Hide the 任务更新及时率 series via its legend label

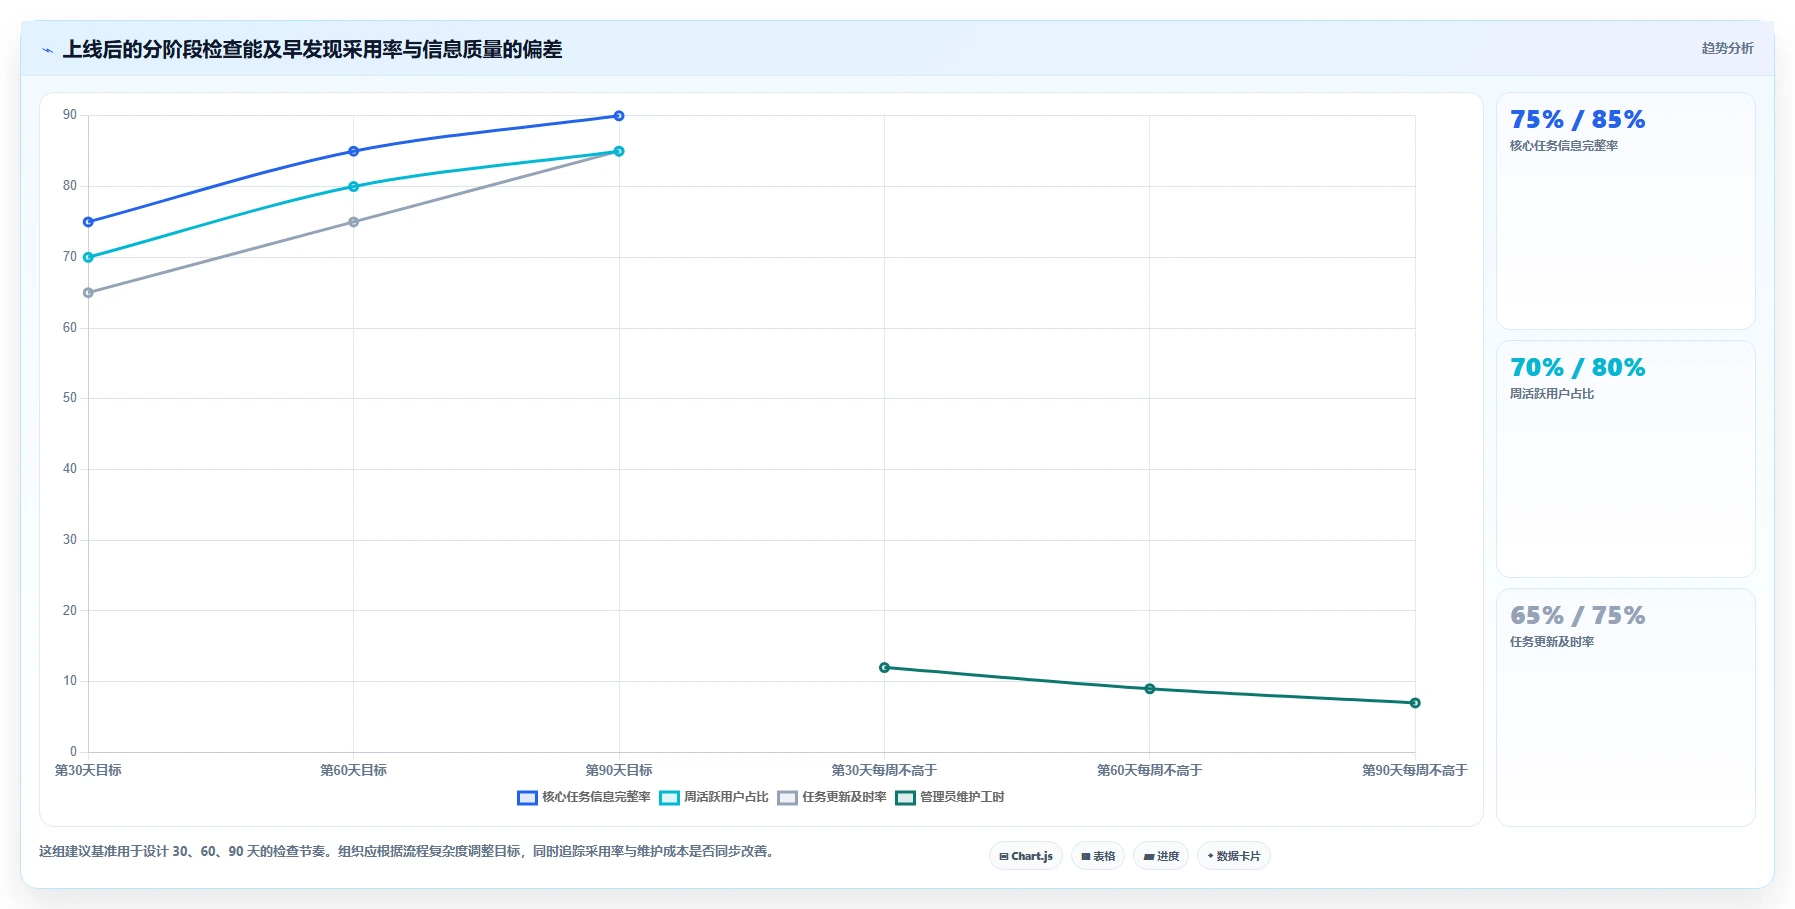coord(844,797)
